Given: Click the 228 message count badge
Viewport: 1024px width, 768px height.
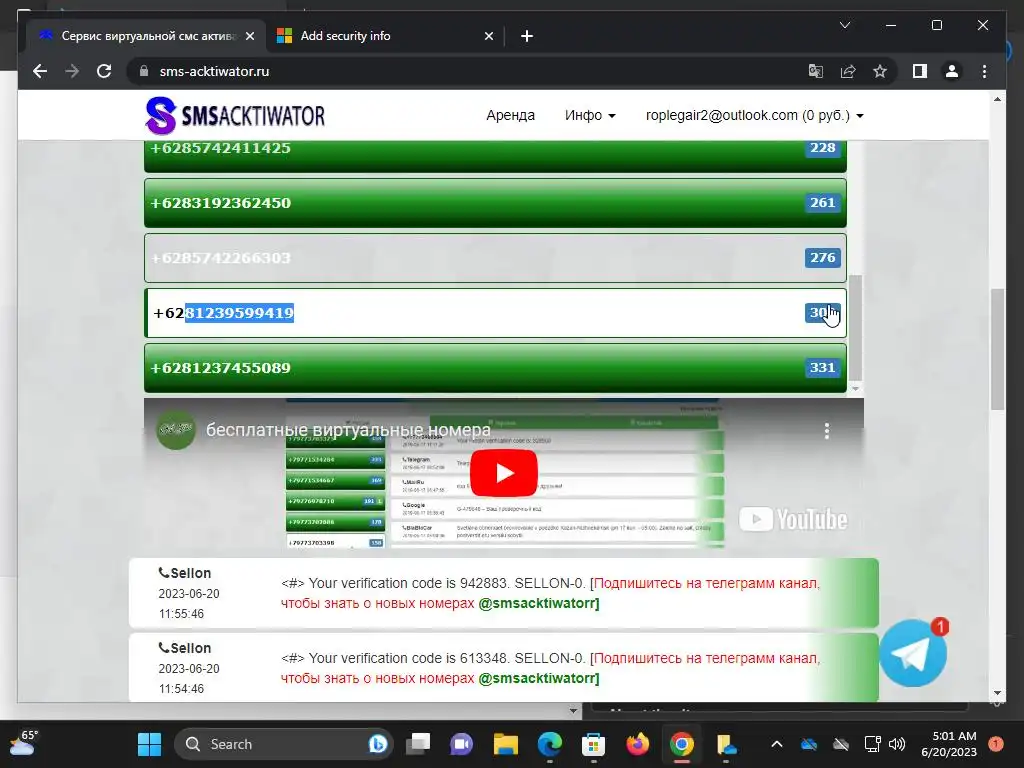Looking at the screenshot, I should (x=822, y=148).
